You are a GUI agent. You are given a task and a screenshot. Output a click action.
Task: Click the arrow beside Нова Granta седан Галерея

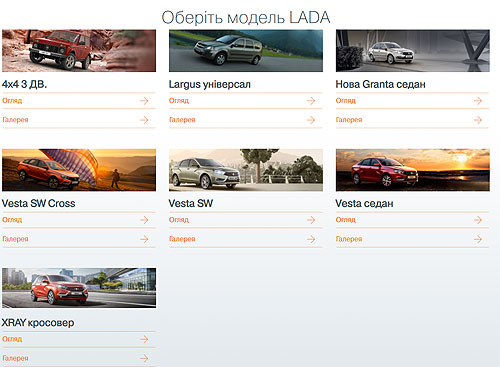click(478, 120)
